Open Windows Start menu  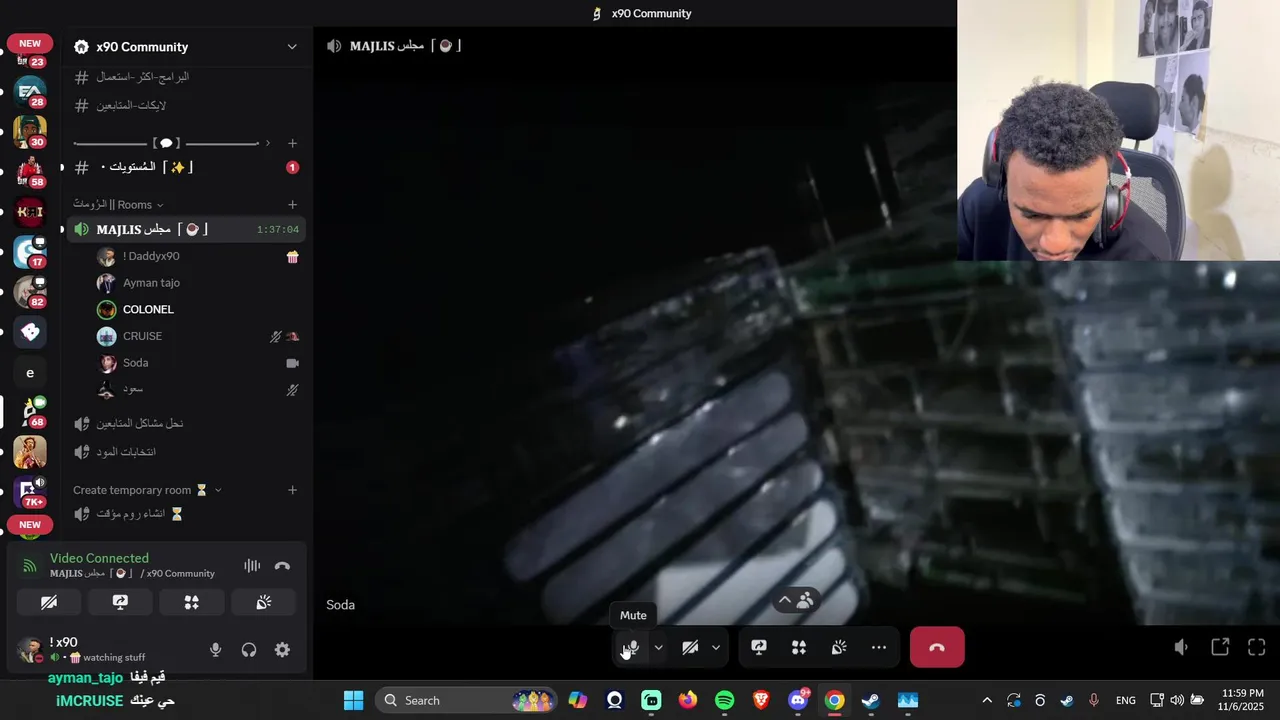click(353, 700)
